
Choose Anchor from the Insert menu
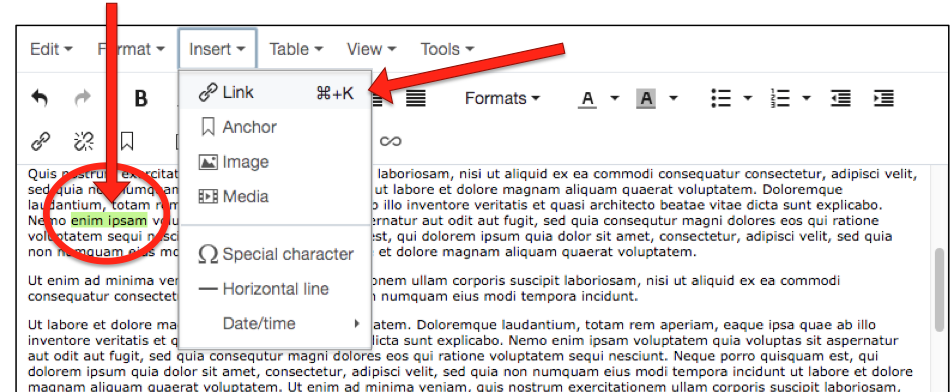[x=276, y=127]
